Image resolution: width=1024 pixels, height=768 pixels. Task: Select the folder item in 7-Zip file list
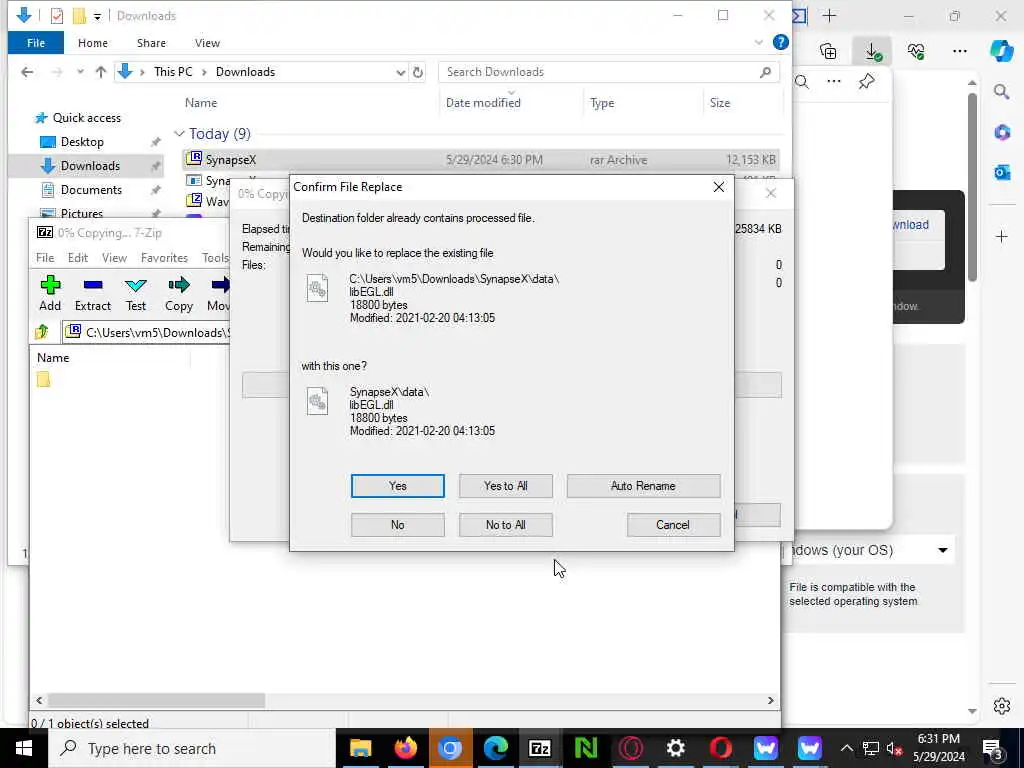(x=44, y=379)
